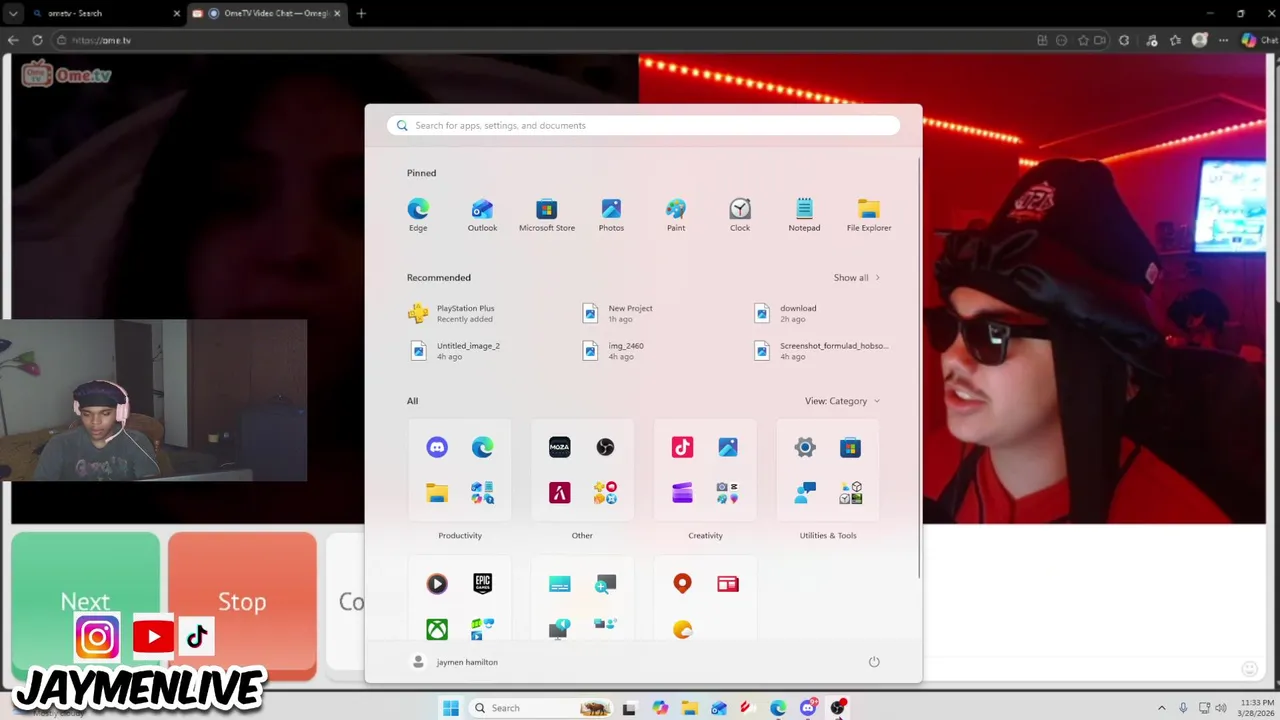
Task: Open File Explorer from the taskbar
Action: point(690,708)
